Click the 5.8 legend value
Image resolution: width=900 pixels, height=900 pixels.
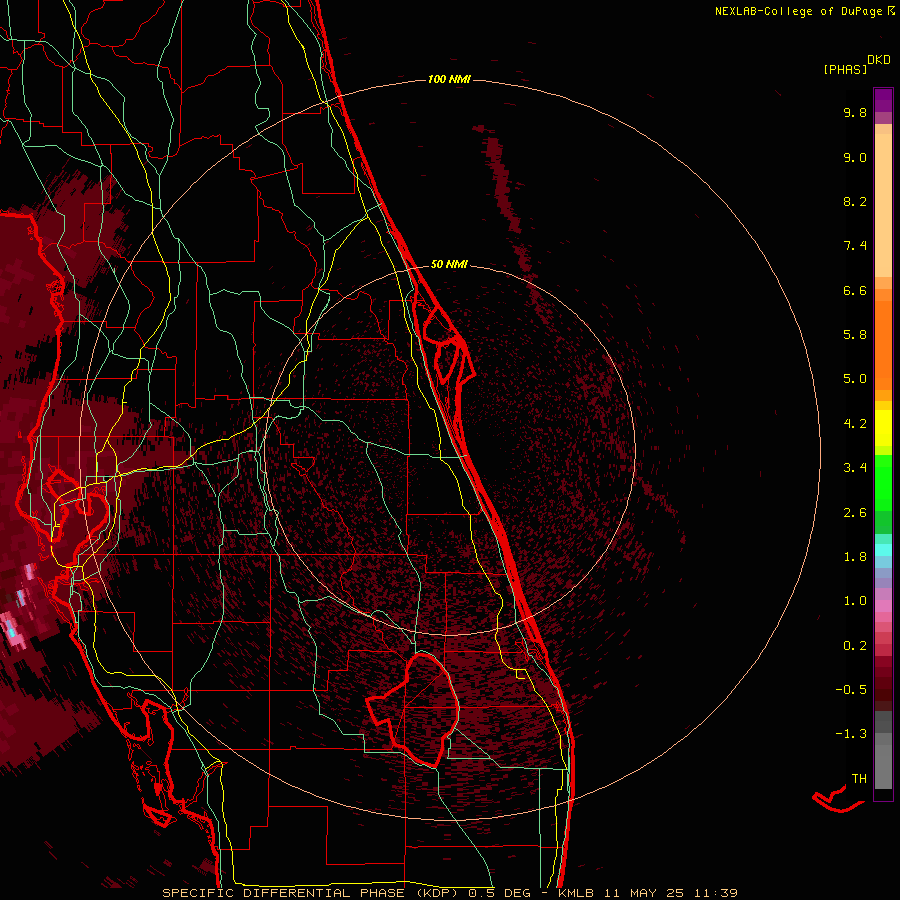tap(855, 335)
